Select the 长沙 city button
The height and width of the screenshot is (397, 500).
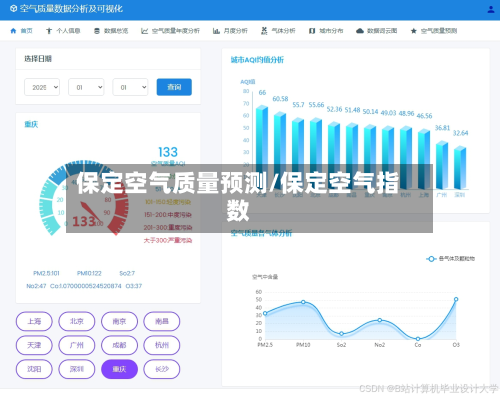pos(162,369)
